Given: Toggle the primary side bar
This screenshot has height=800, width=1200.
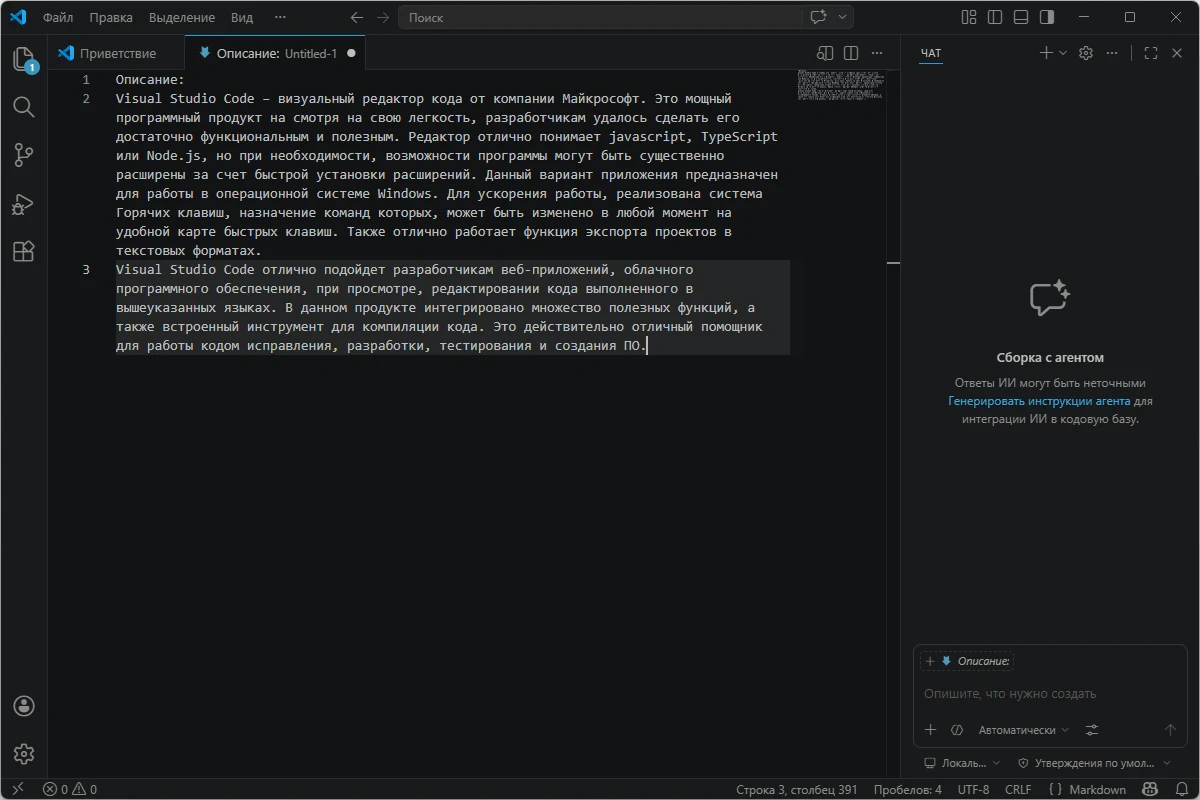Looking at the screenshot, I should click(x=994, y=17).
